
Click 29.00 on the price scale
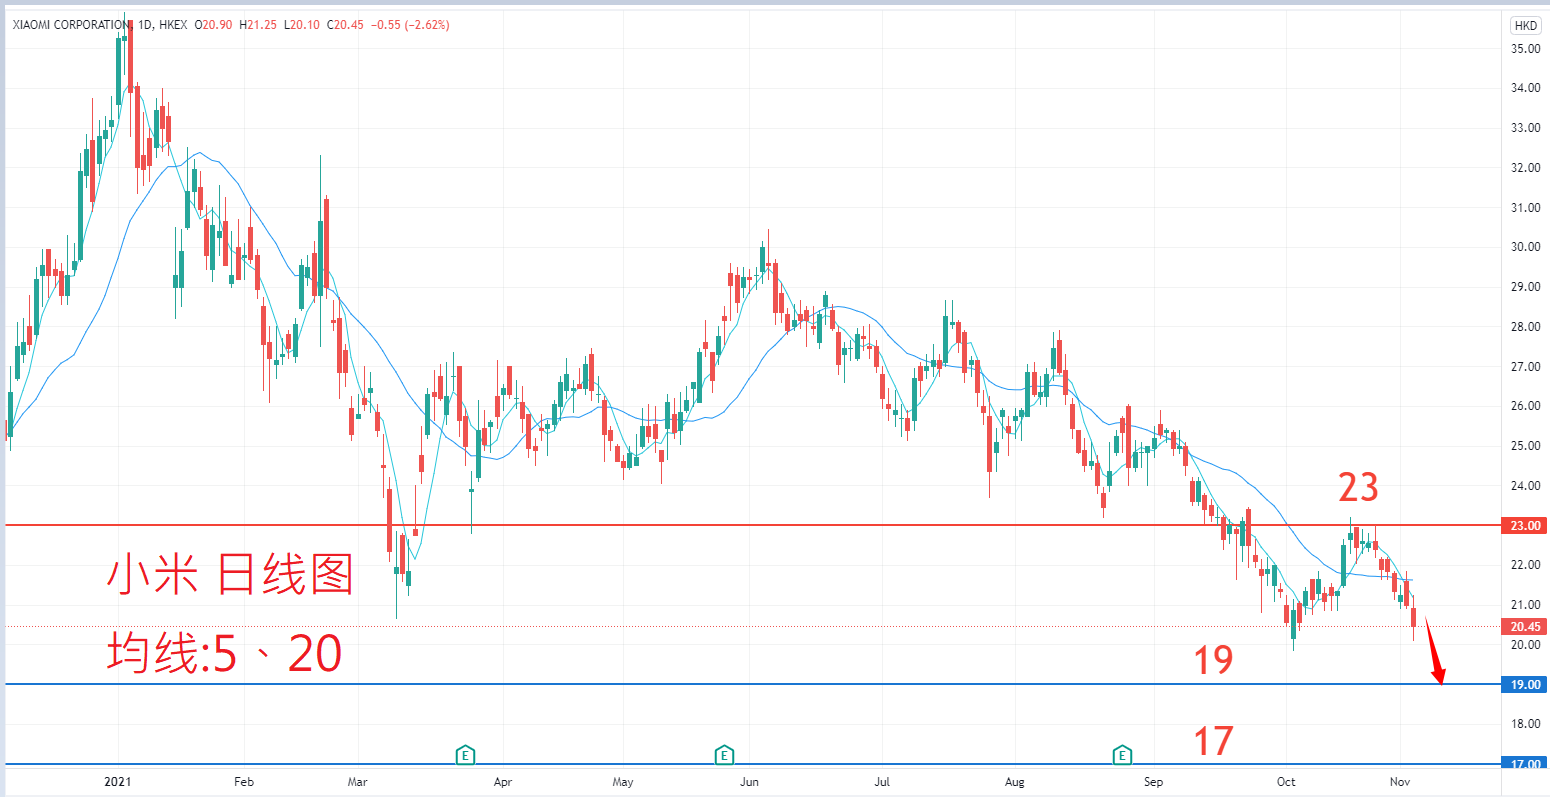pyautogui.click(x=1525, y=287)
